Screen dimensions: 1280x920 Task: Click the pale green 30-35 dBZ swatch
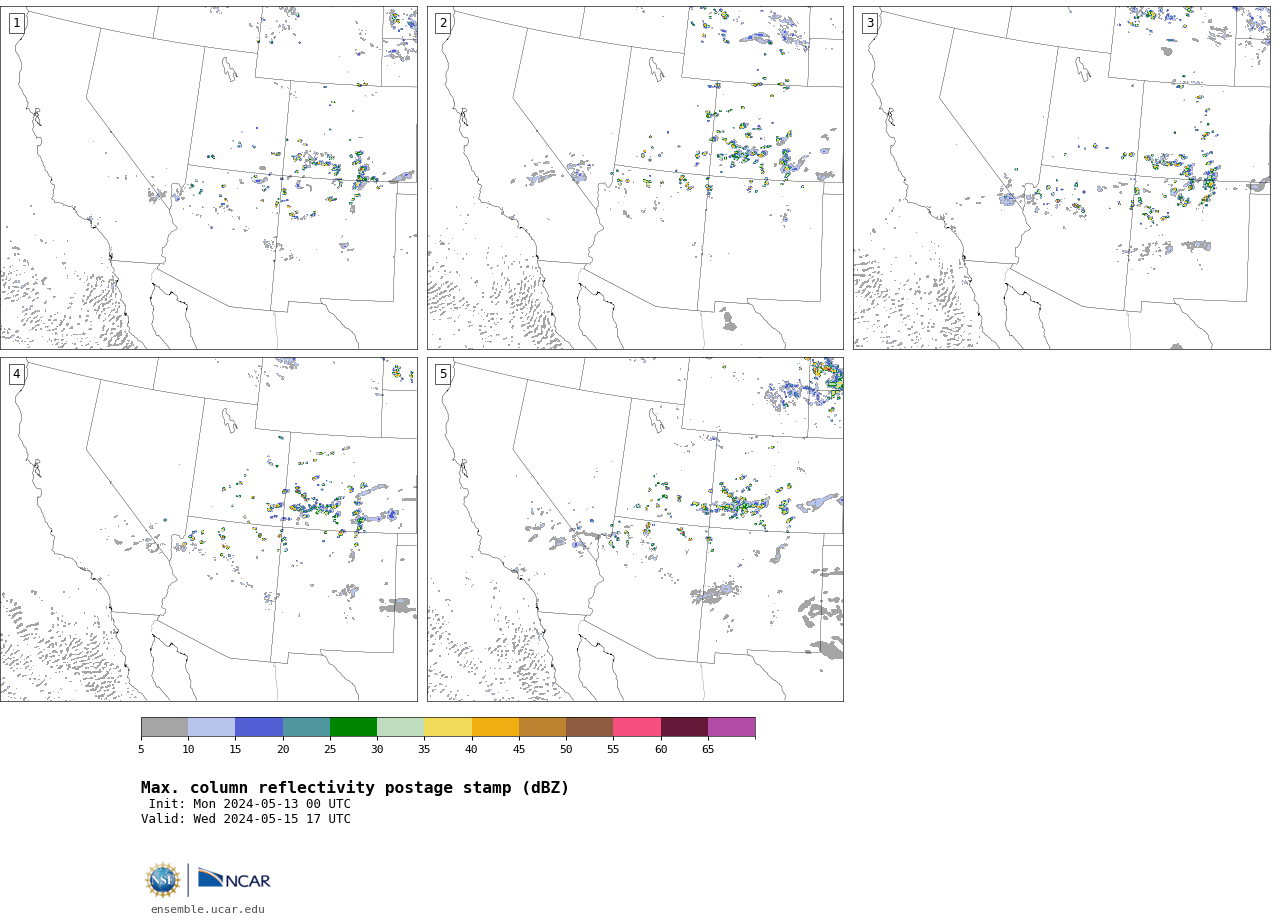(x=401, y=727)
